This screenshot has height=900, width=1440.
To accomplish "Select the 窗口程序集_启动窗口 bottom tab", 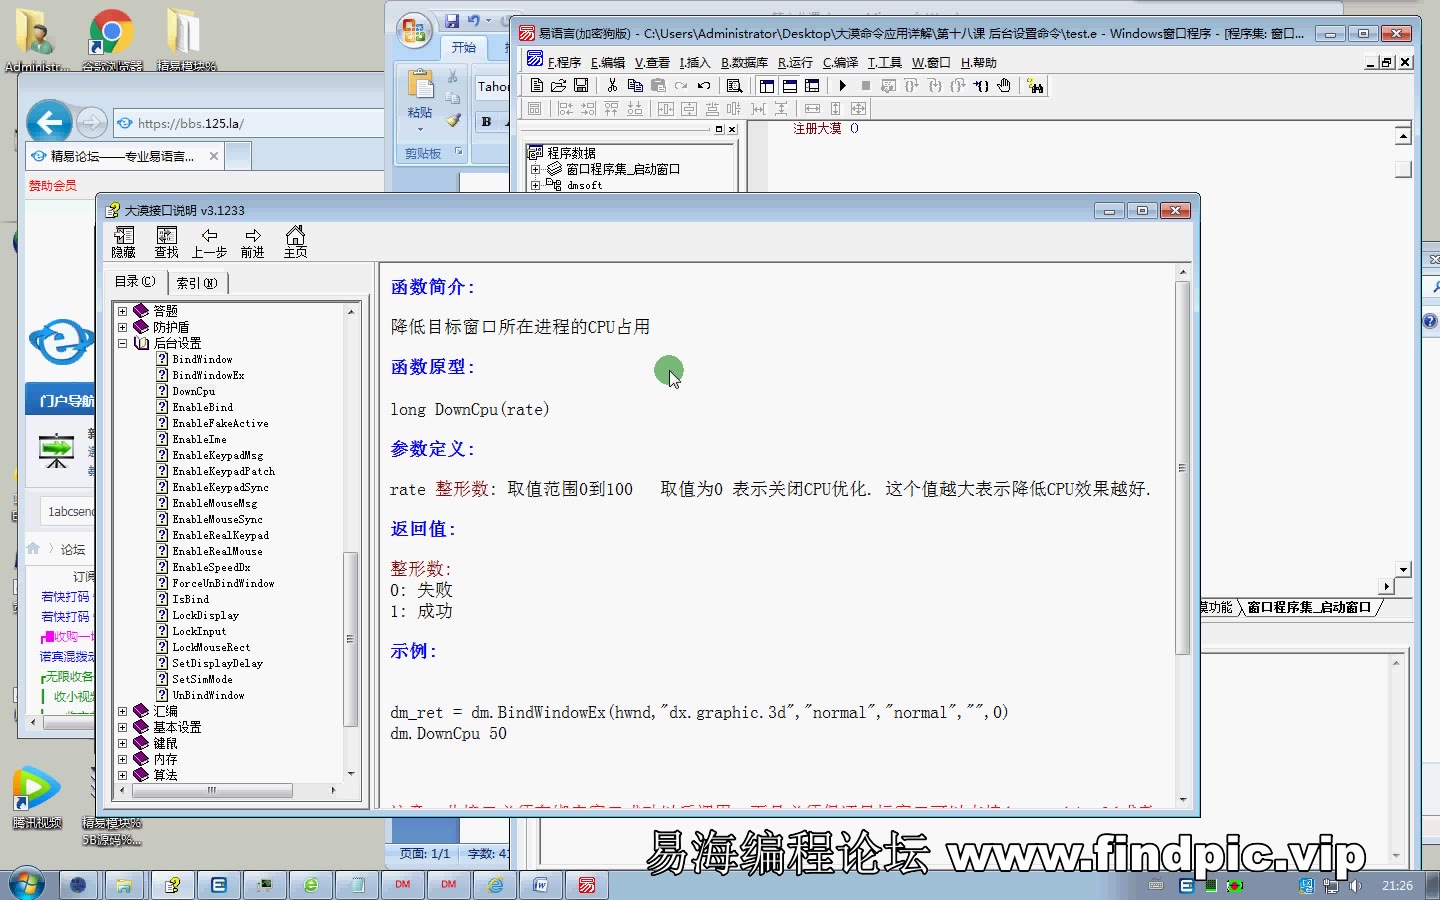I will (1309, 607).
